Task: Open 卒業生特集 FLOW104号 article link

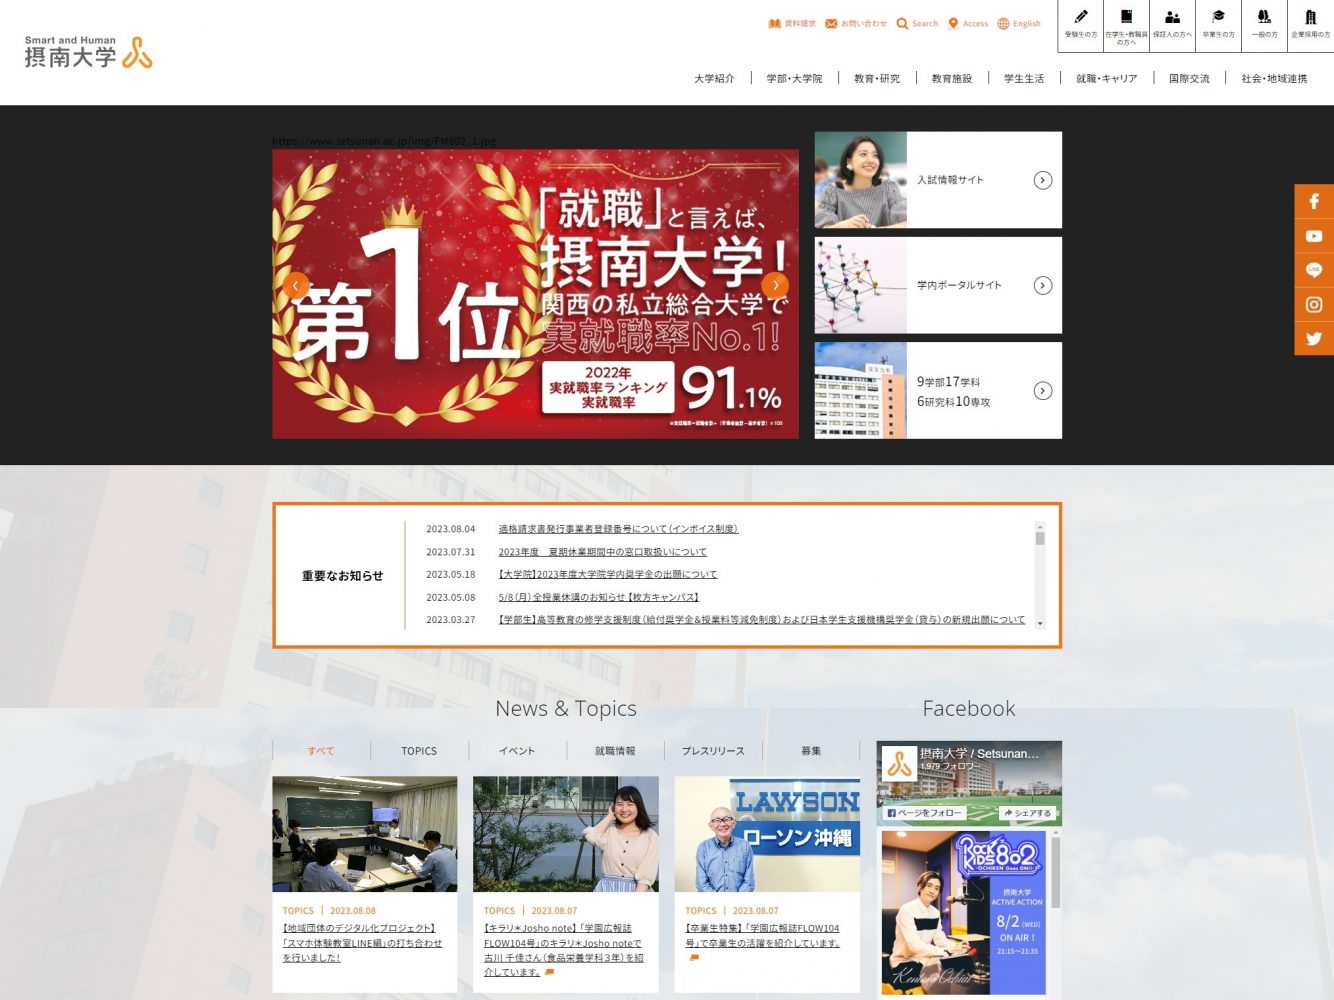Action: [x=762, y=936]
